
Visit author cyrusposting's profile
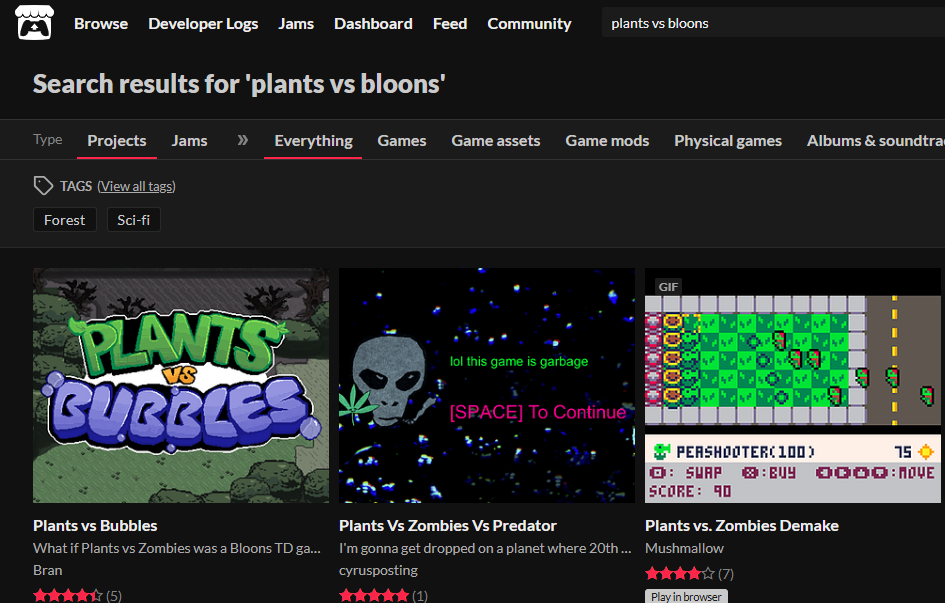378,570
